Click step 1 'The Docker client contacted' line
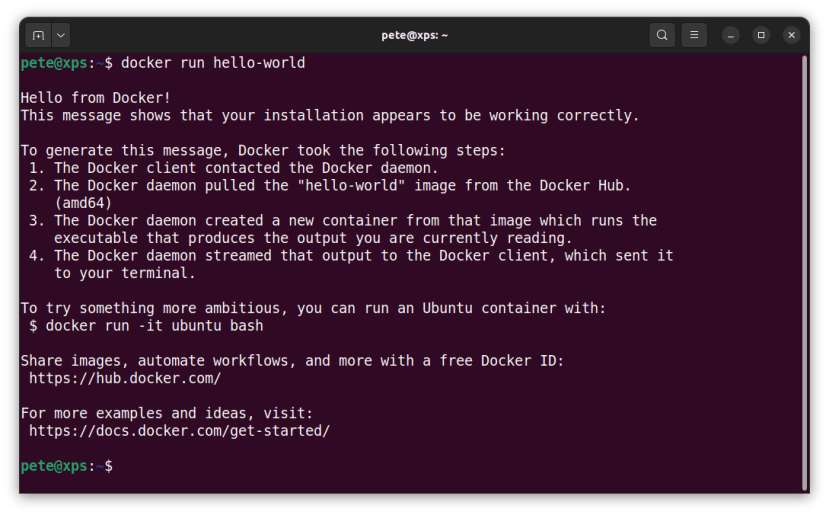Viewport: 829px width, 515px height. pos(233,168)
